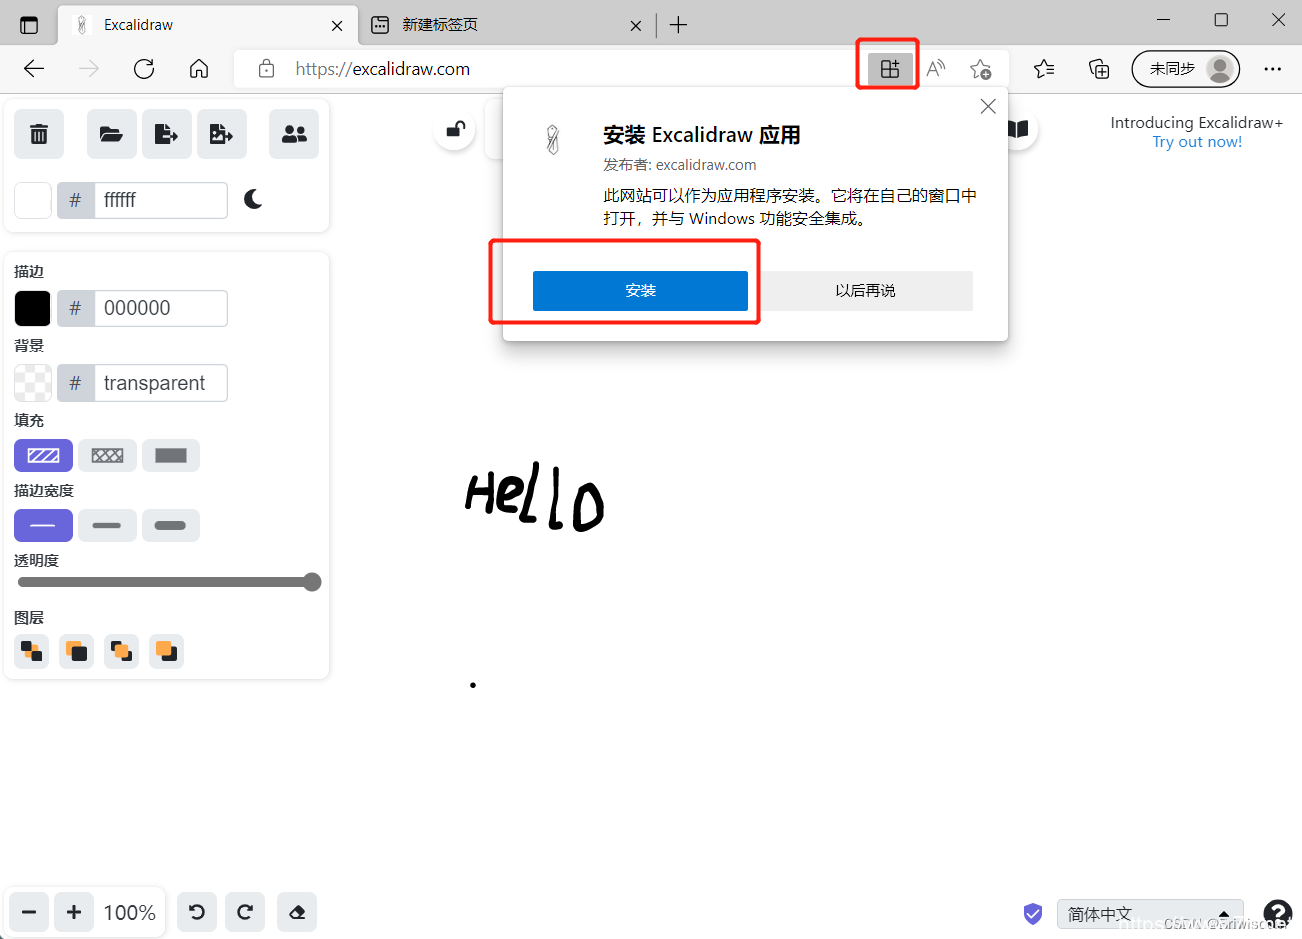Click the send backward layer icon
The width and height of the screenshot is (1302, 939).
[x=77, y=652]
